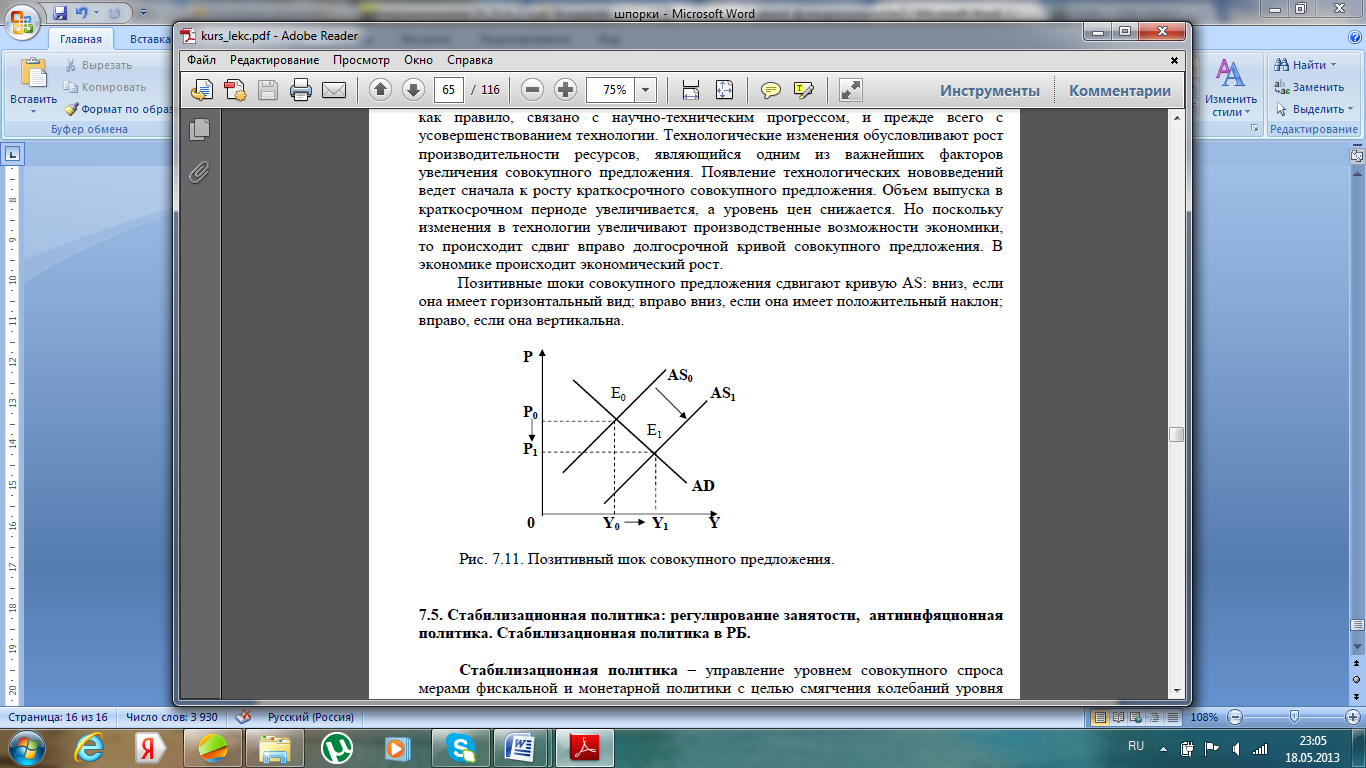The width and height of the screenshot is (1366, 768).
Task: Open the Окно menu
Action: coord(418,60)
